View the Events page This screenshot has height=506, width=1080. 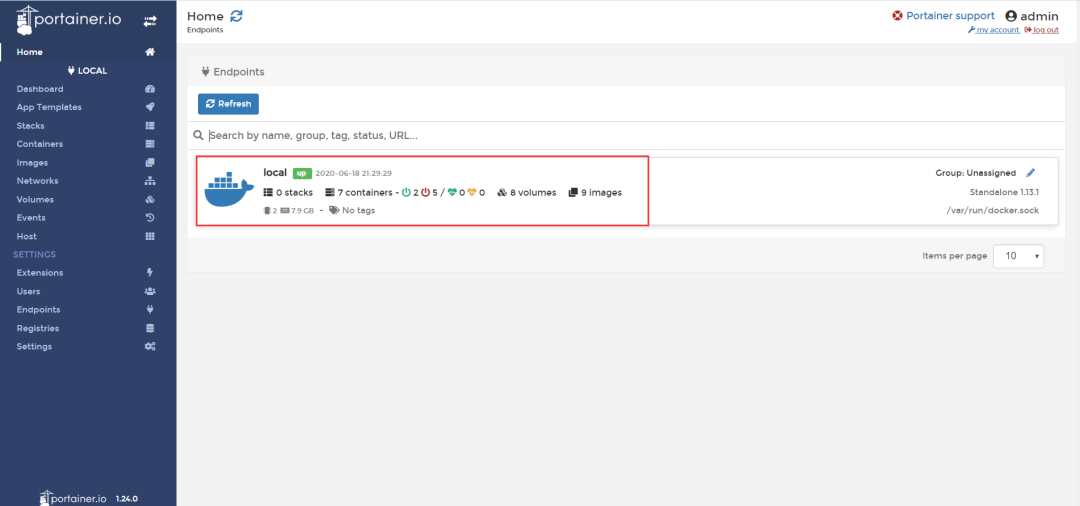click(31, 218)
